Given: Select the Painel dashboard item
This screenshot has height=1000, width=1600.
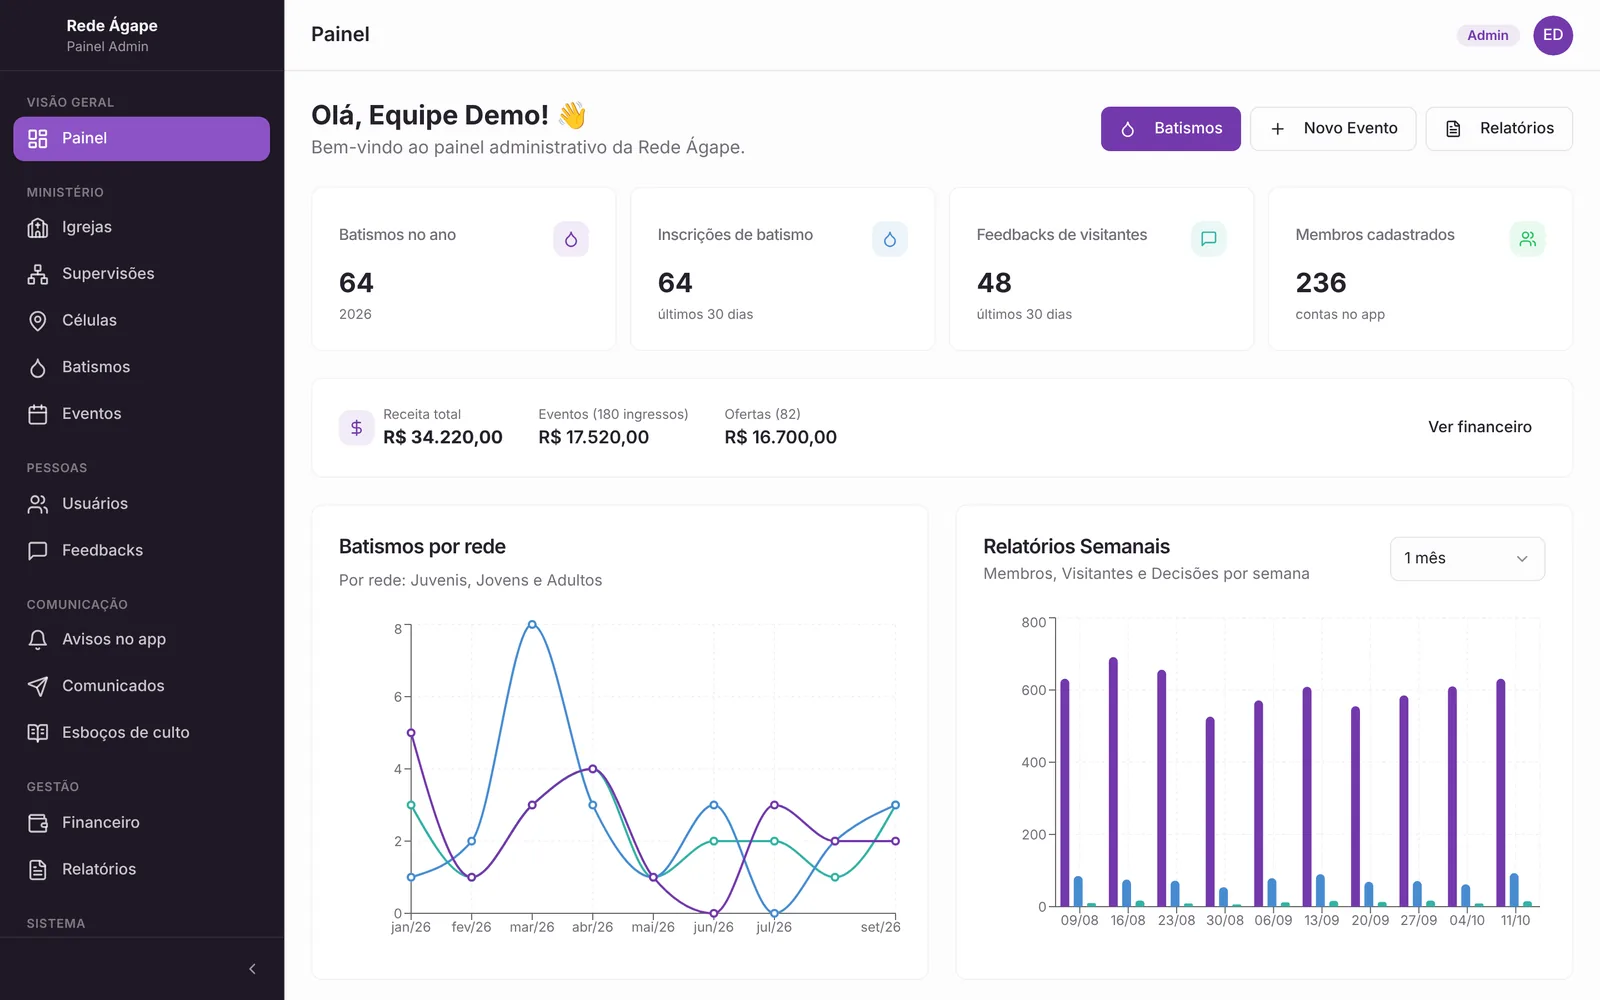Looking at the screenshot, I should click(141, 139).
